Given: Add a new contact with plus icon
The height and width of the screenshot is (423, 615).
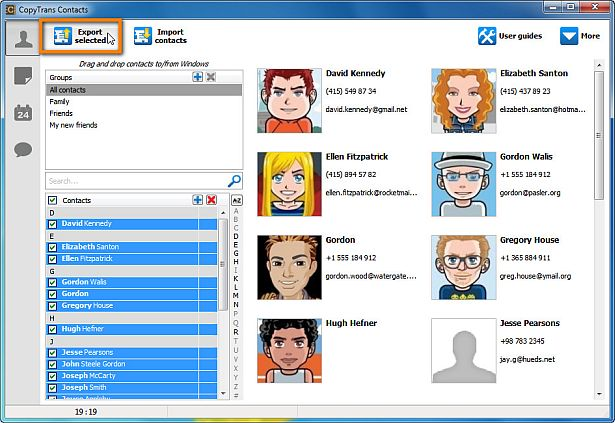Looking at the screenshot, I should (x=198, y=200).
